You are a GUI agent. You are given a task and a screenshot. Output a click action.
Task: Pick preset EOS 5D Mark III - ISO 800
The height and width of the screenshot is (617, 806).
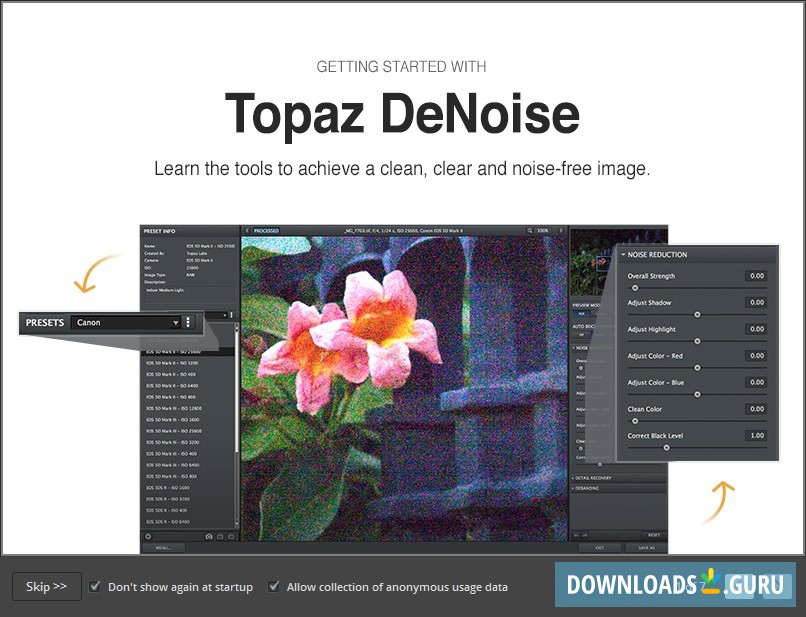click(172, 476)
